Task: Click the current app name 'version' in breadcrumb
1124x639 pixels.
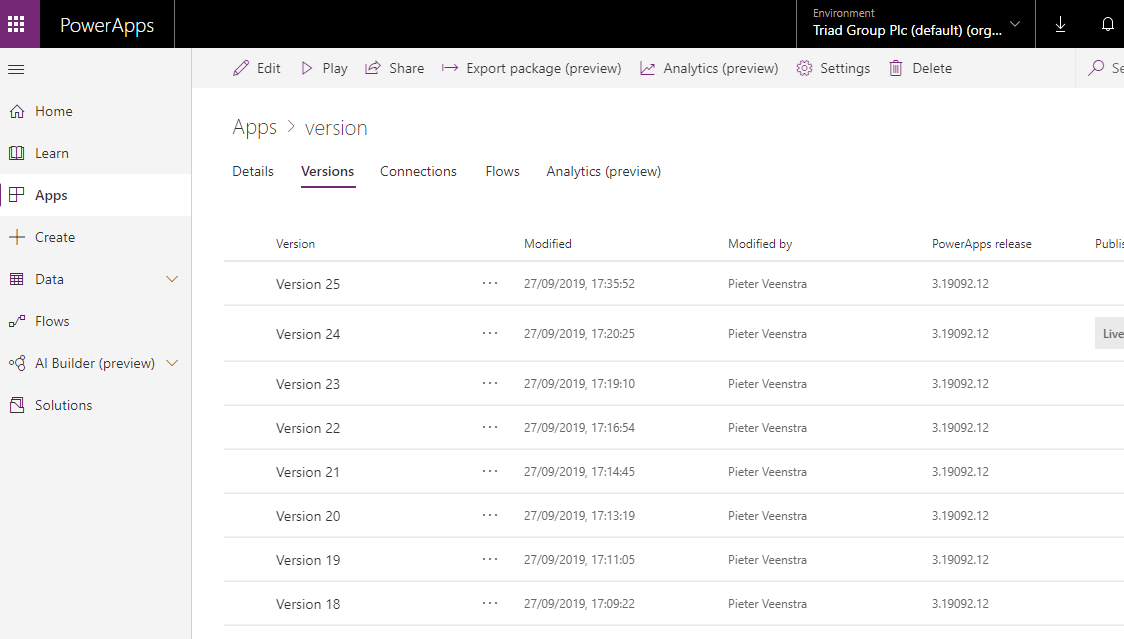Action: [336, 128]
